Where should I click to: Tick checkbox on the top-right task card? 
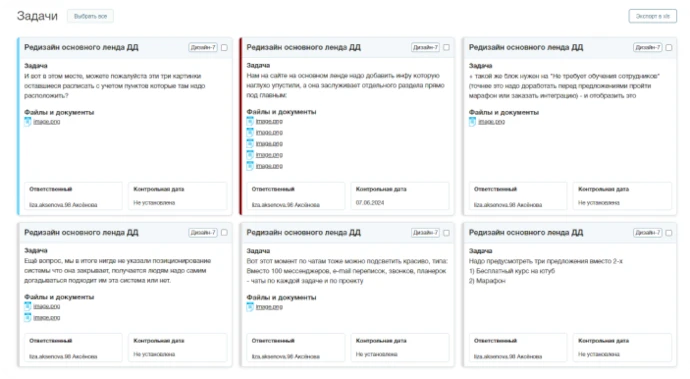669,48
